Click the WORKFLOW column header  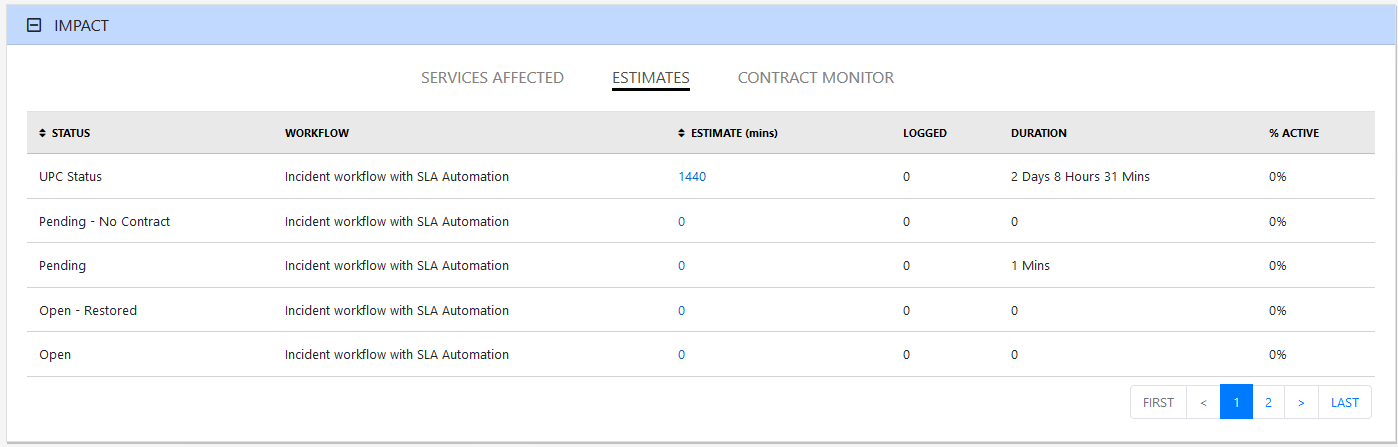[317, 133]
